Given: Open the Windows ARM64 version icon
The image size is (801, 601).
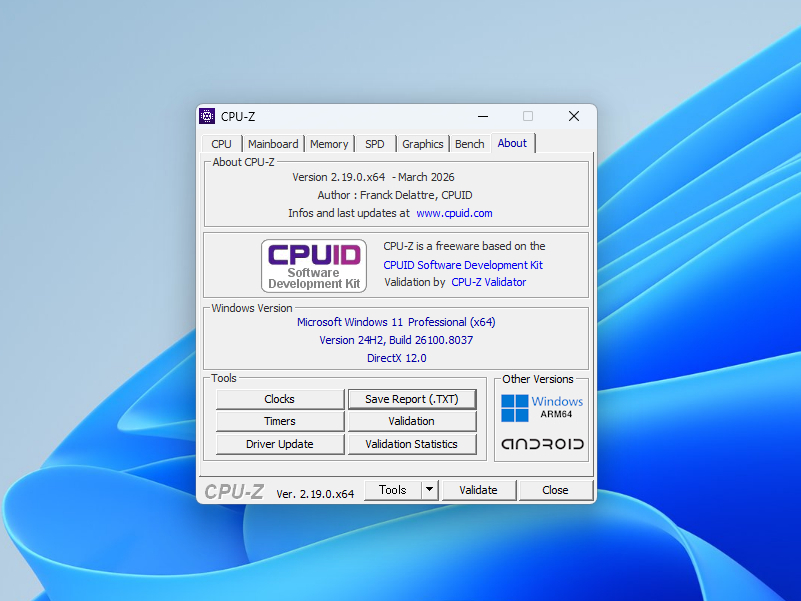Looking at the screenshot, I should click(x=541, y=405).
